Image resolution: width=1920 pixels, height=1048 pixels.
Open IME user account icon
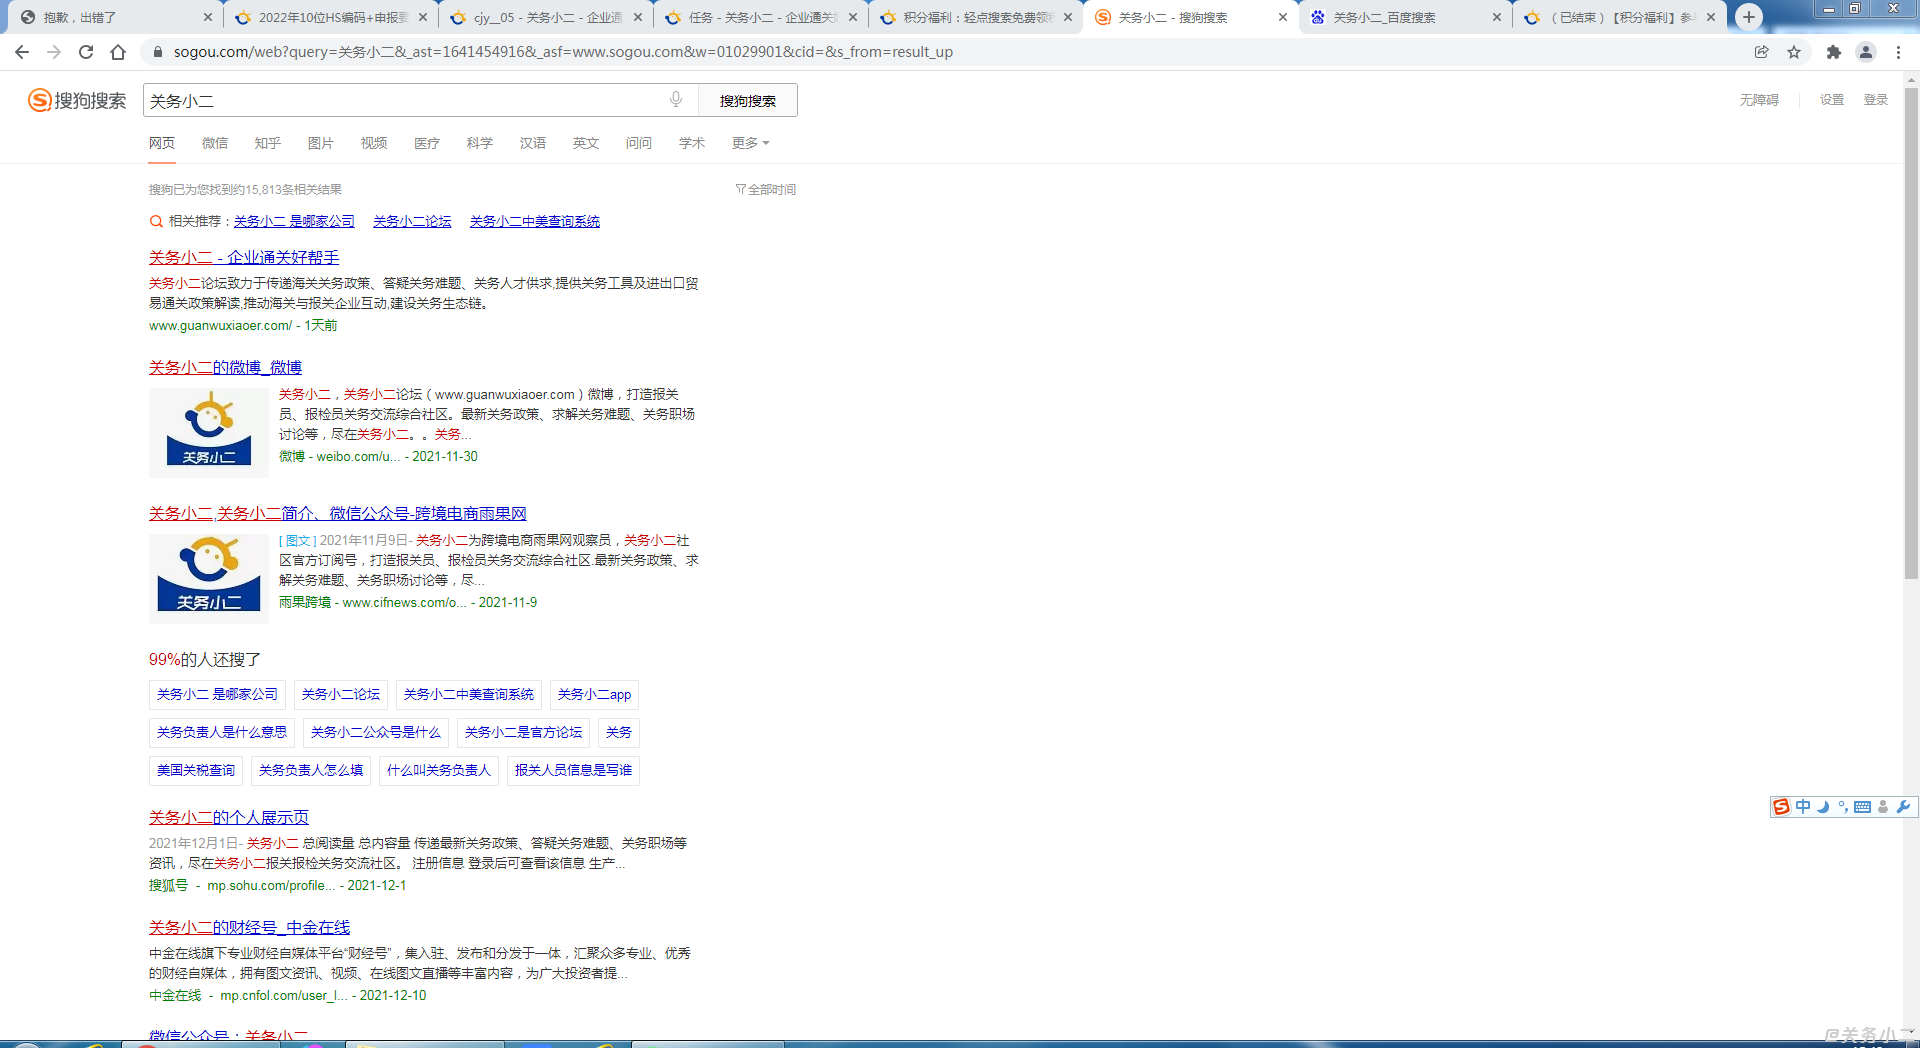click(x=1883, y=807)
